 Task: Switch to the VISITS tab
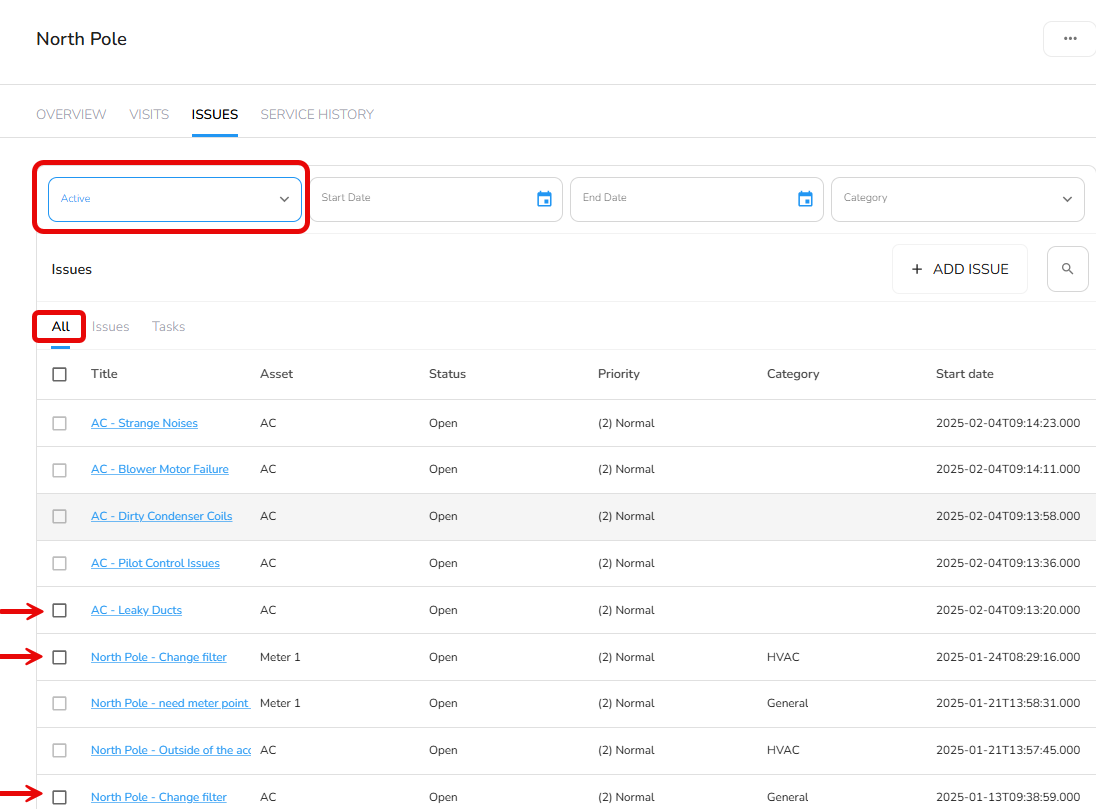149,114
